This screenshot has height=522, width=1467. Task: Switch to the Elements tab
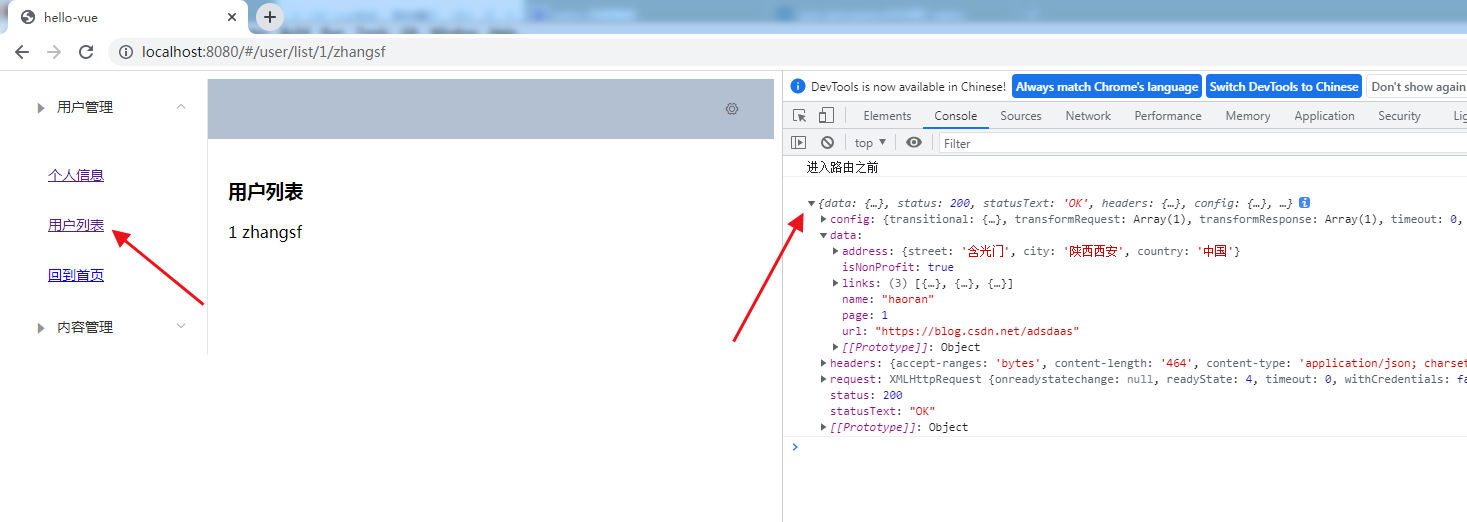887,116
